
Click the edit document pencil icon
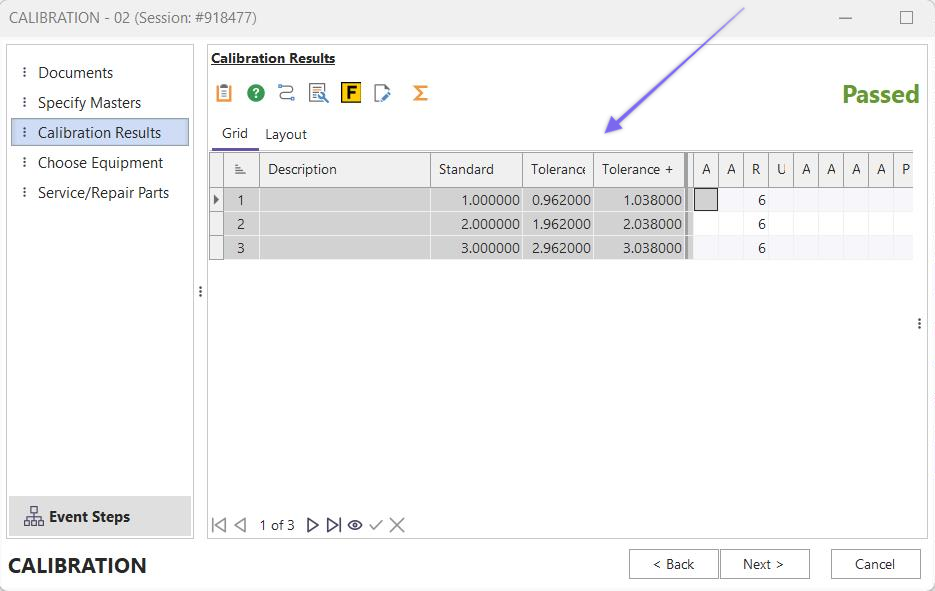pyautogui.click(x=382, y=93)
